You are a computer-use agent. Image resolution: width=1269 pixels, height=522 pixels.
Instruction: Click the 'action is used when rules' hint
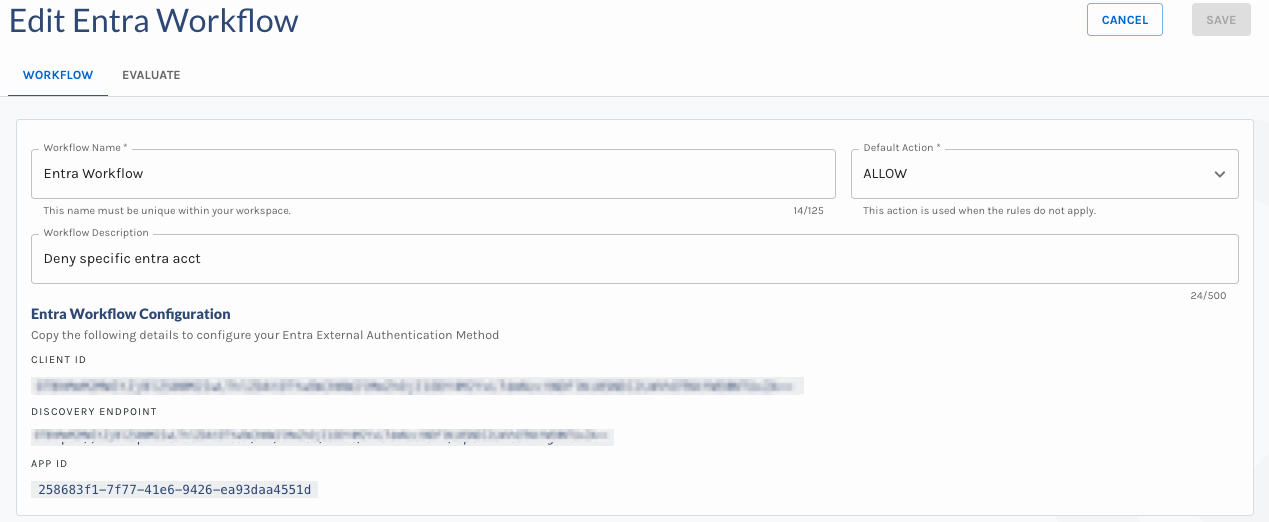pyautogui.click(x=980, y=211)
